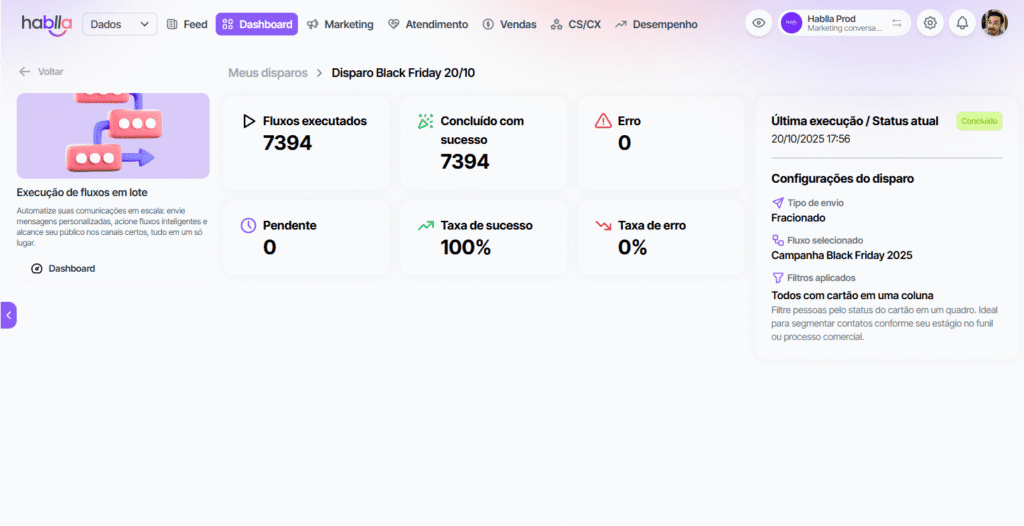
Task: Click the Fluxos executados play icon
Action: [x=249, y=121]
